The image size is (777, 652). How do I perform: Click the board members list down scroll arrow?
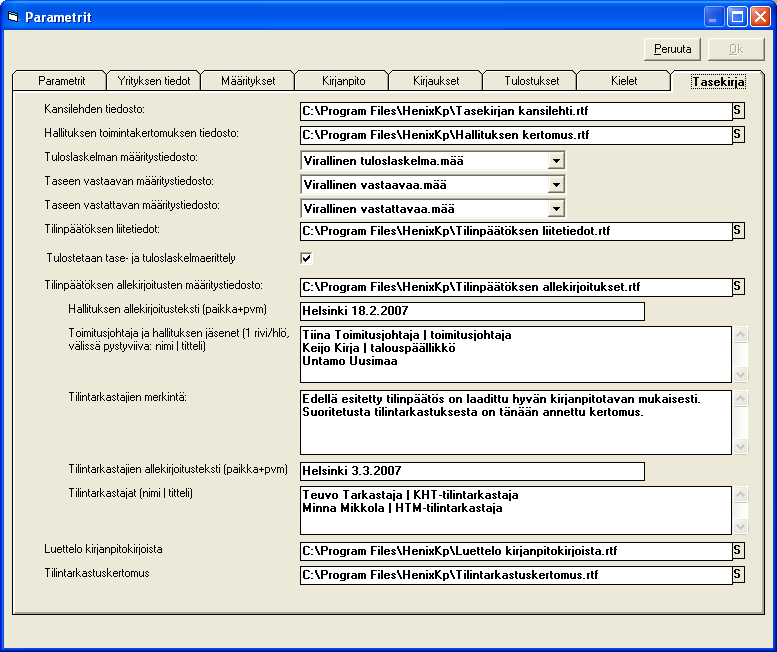[x=740, y=374]
